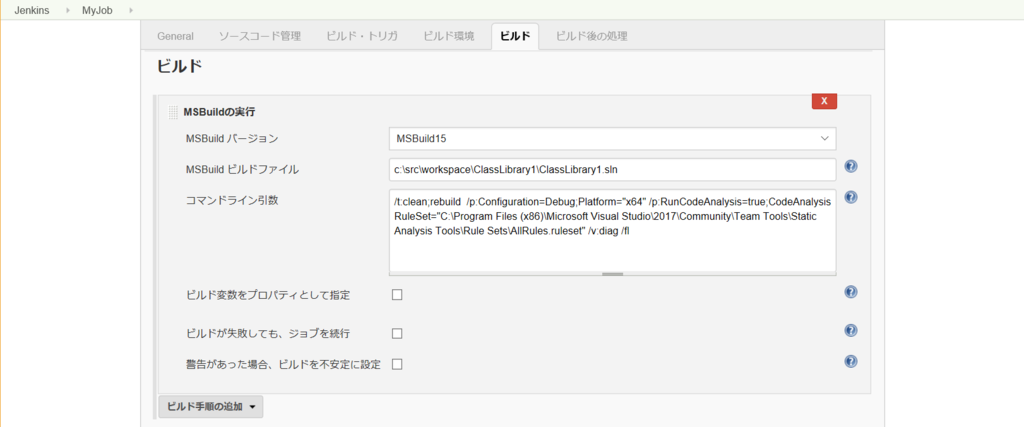The width and height of the screenshot is (1024, 427).
Task: Open the MSBuild バージョン dropdown
Action: (x=613, y=138)
